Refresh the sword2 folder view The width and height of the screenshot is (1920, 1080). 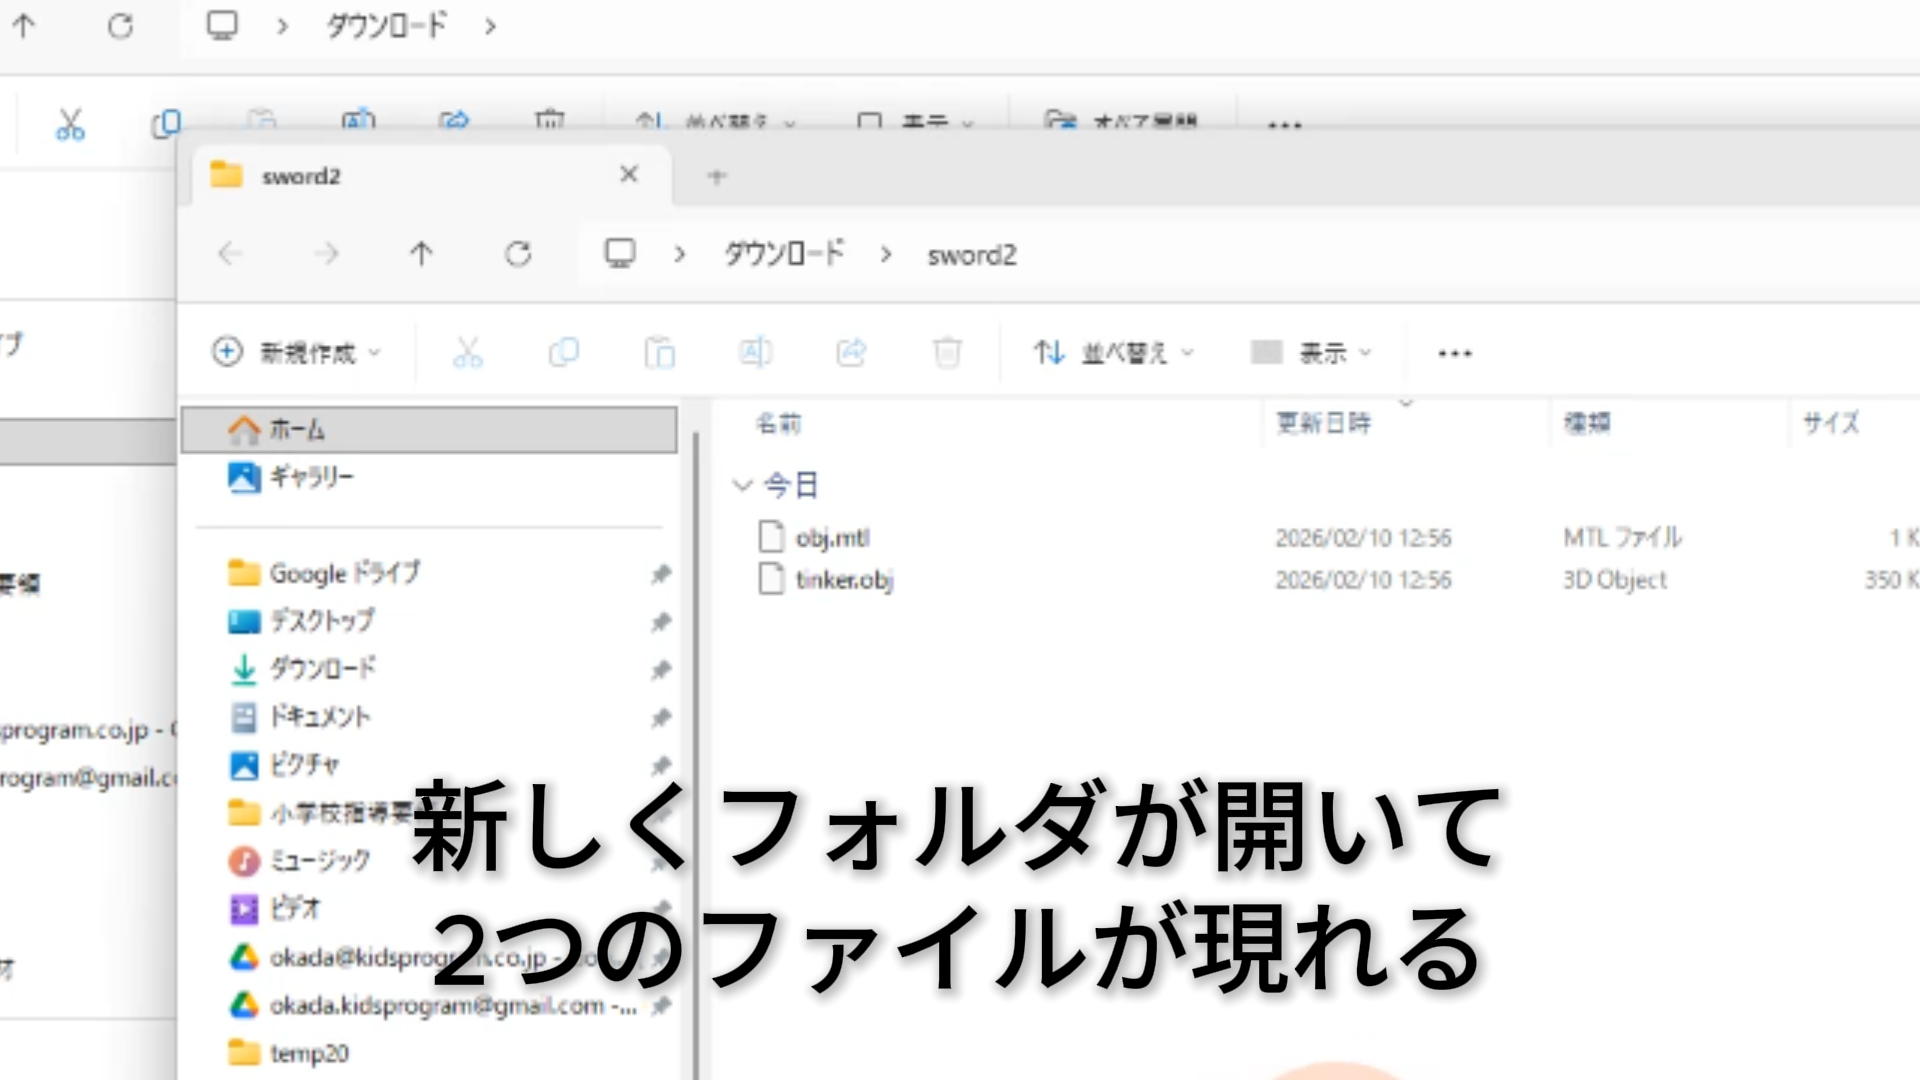point(518,254)
